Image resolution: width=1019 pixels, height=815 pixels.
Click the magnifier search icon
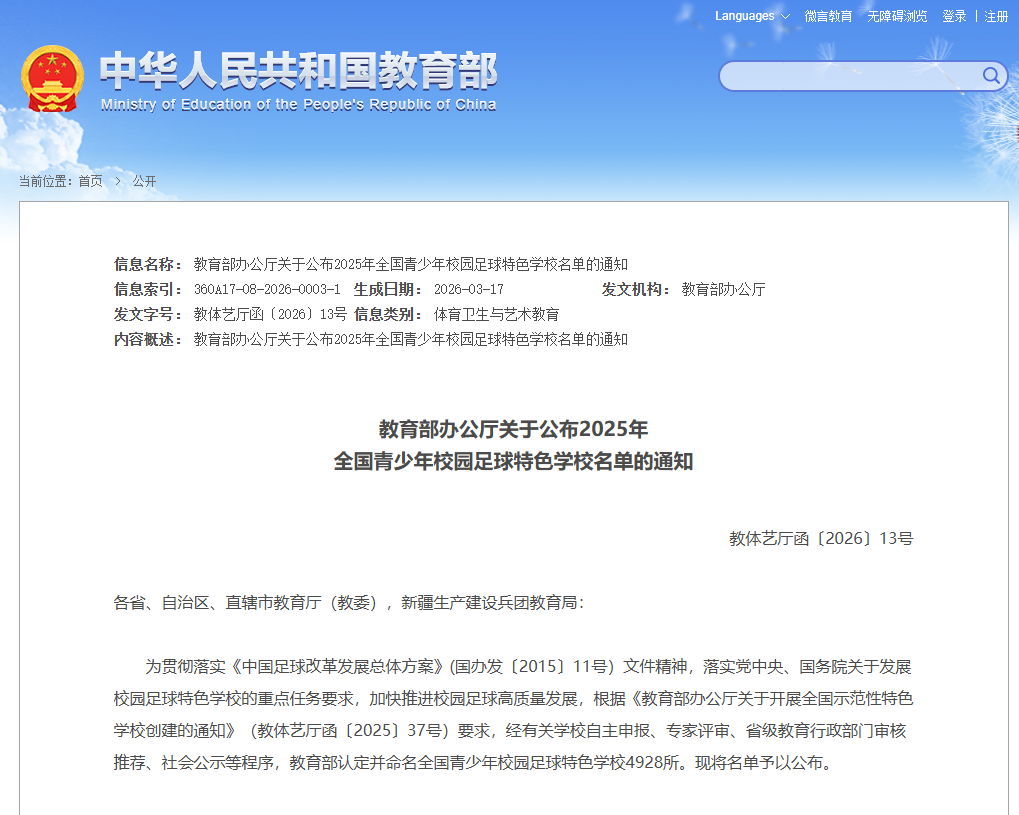[991, 76]
